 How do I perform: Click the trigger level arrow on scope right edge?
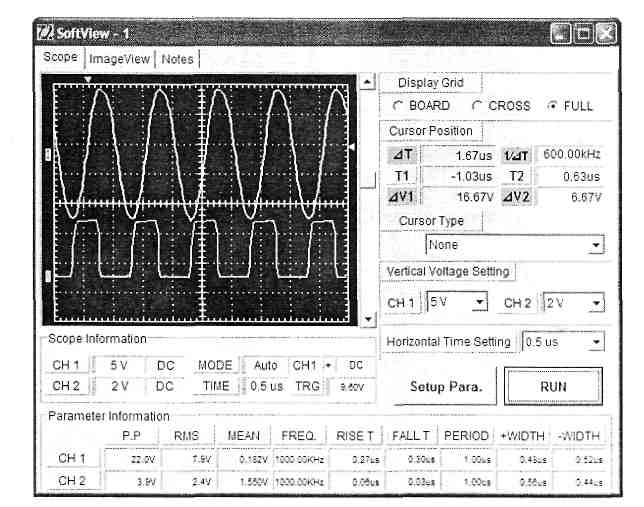pyautogui.click(x=352, y=147)
